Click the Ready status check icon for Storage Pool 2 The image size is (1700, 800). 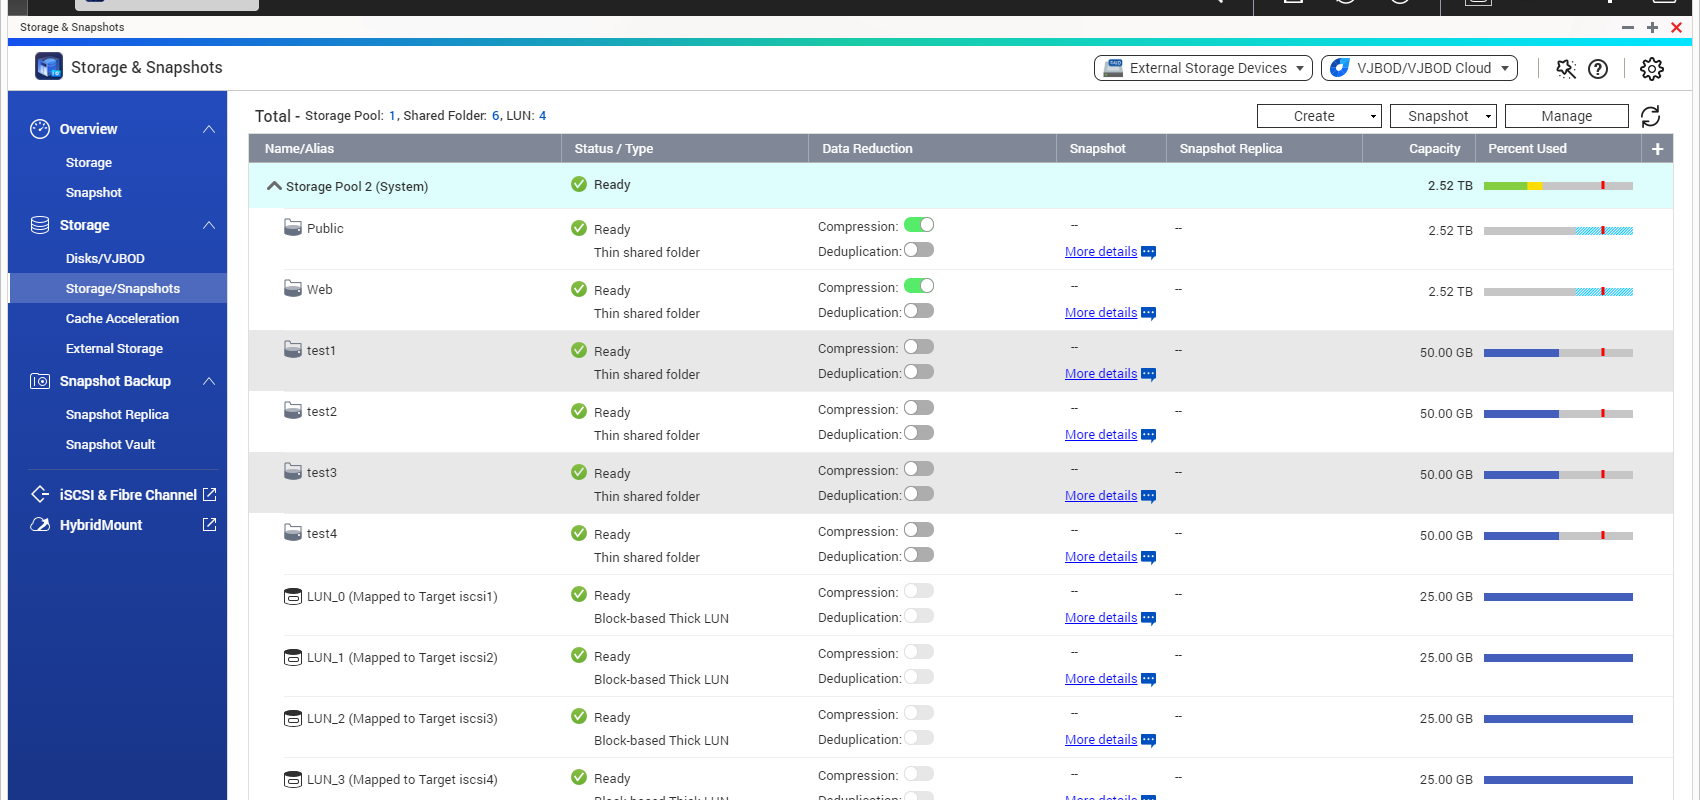(579, 184)
